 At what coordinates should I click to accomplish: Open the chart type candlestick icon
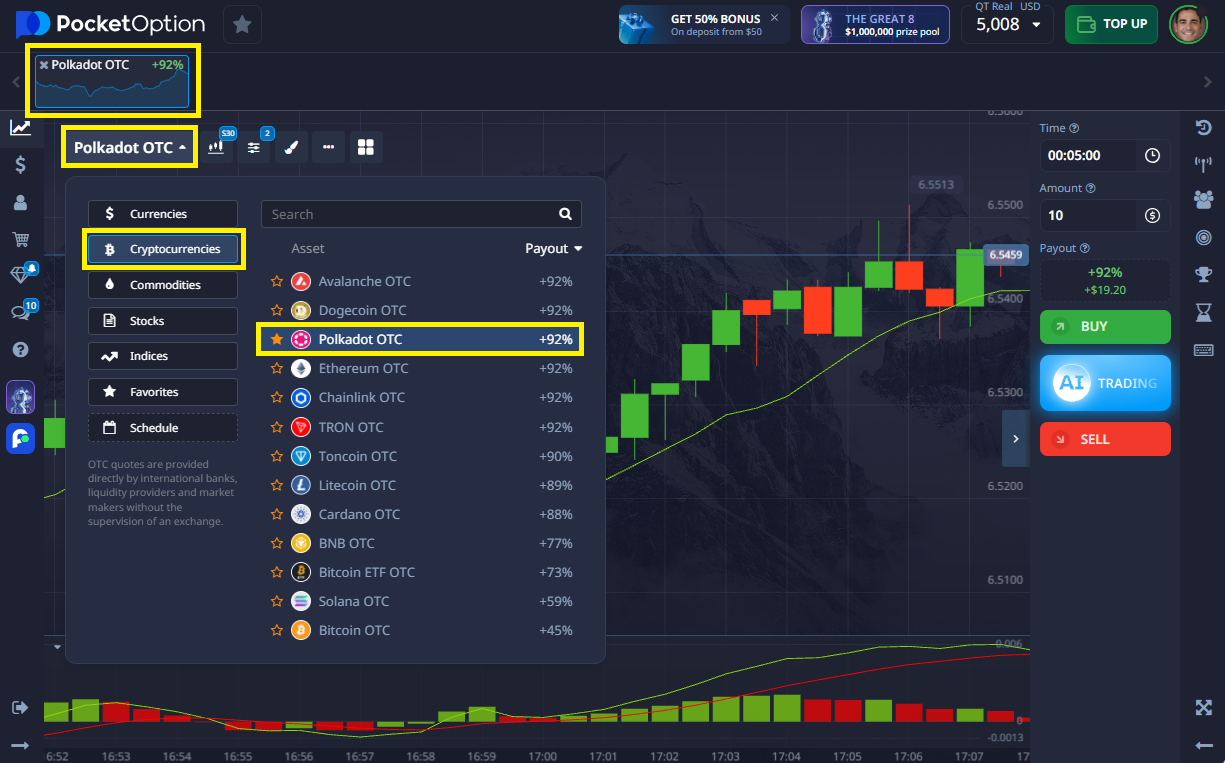coord(217,148)
